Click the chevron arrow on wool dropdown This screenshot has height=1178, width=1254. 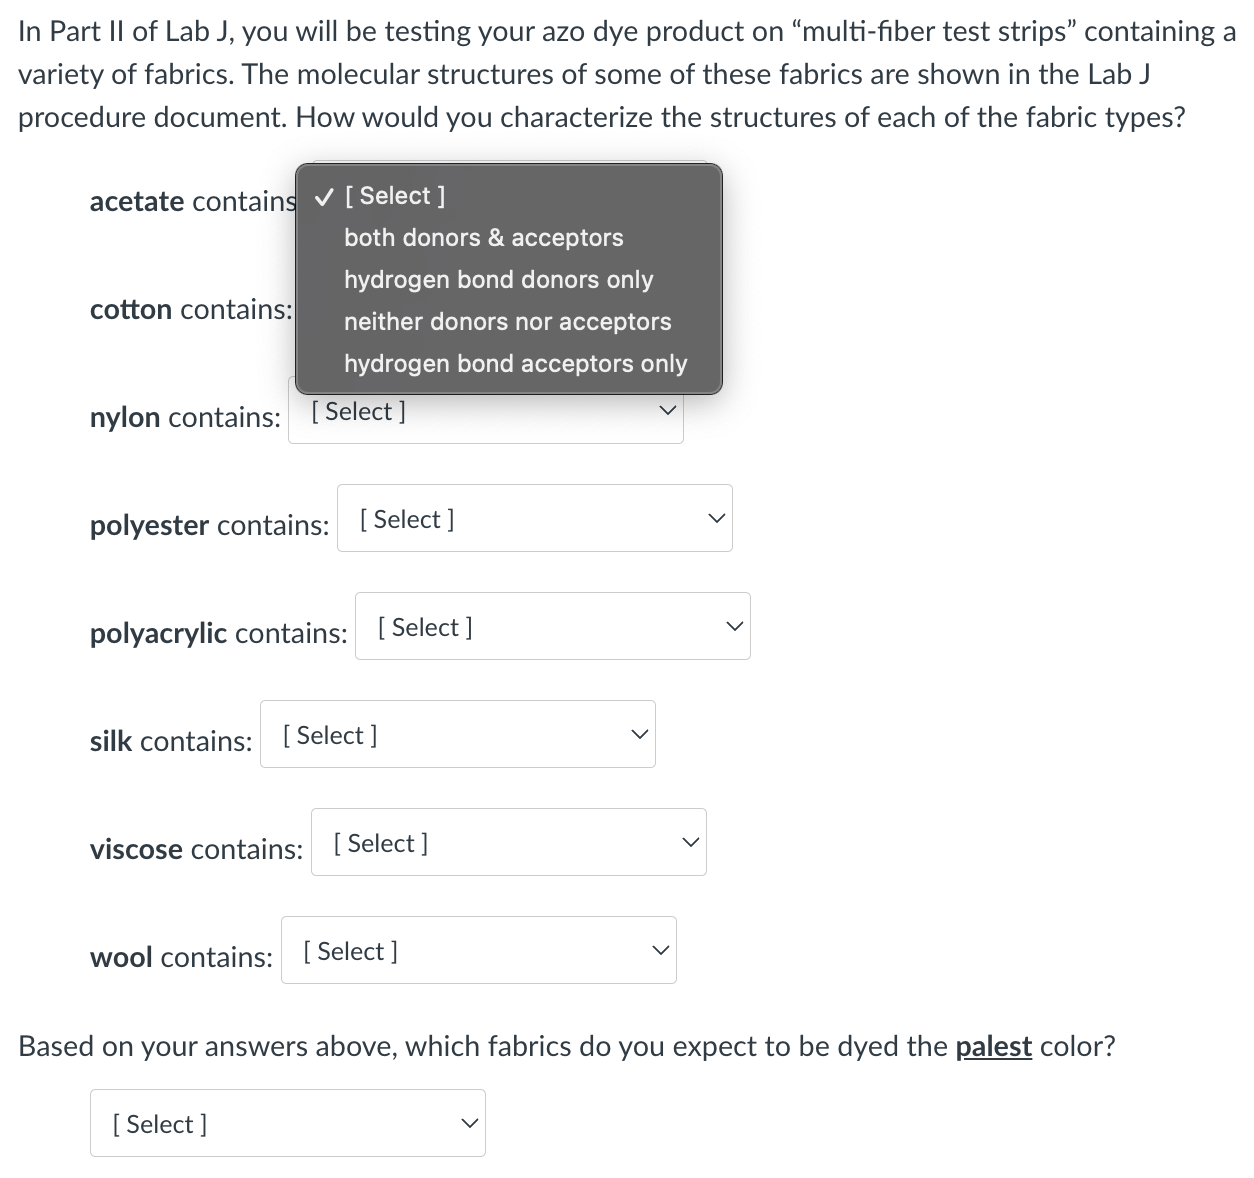click(659, 951)
